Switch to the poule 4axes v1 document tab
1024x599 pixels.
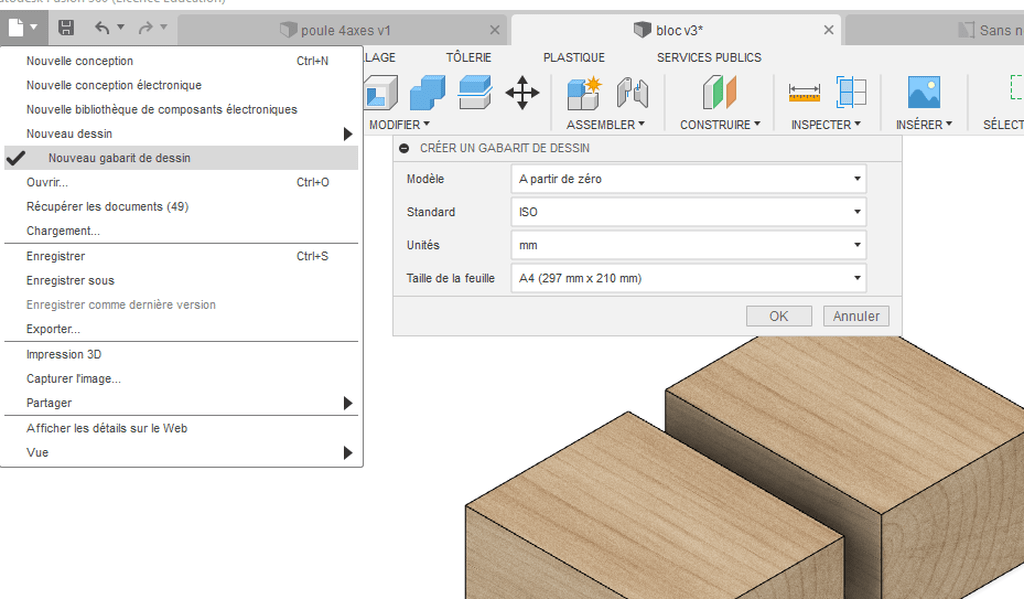coord(343,30)
